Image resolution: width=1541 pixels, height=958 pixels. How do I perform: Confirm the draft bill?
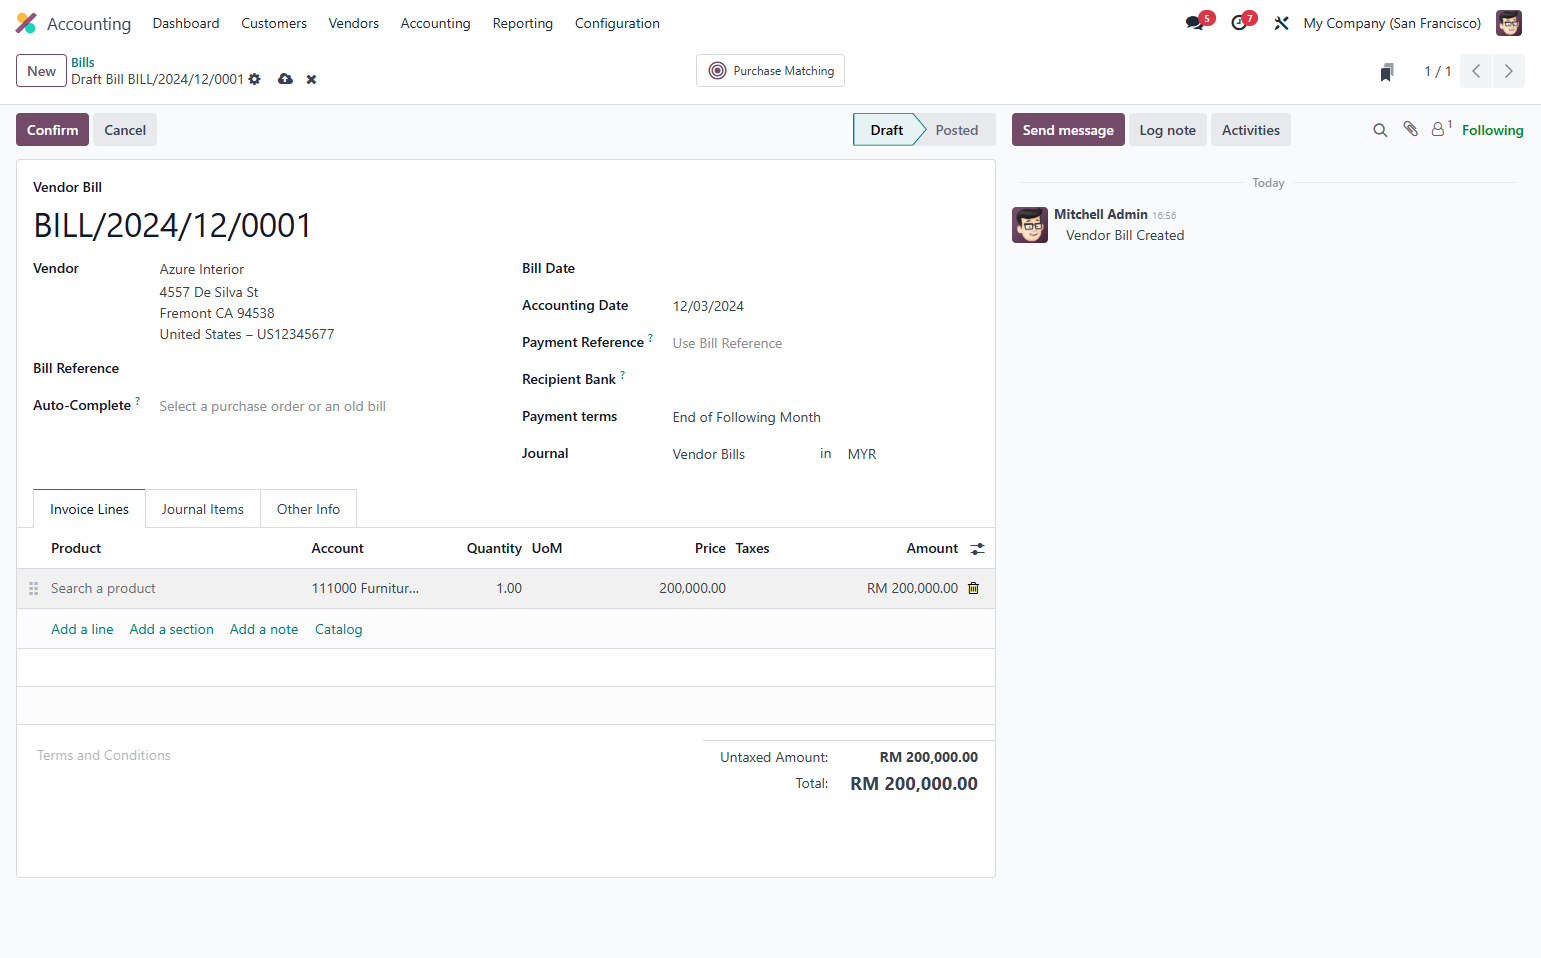[52, 130]
